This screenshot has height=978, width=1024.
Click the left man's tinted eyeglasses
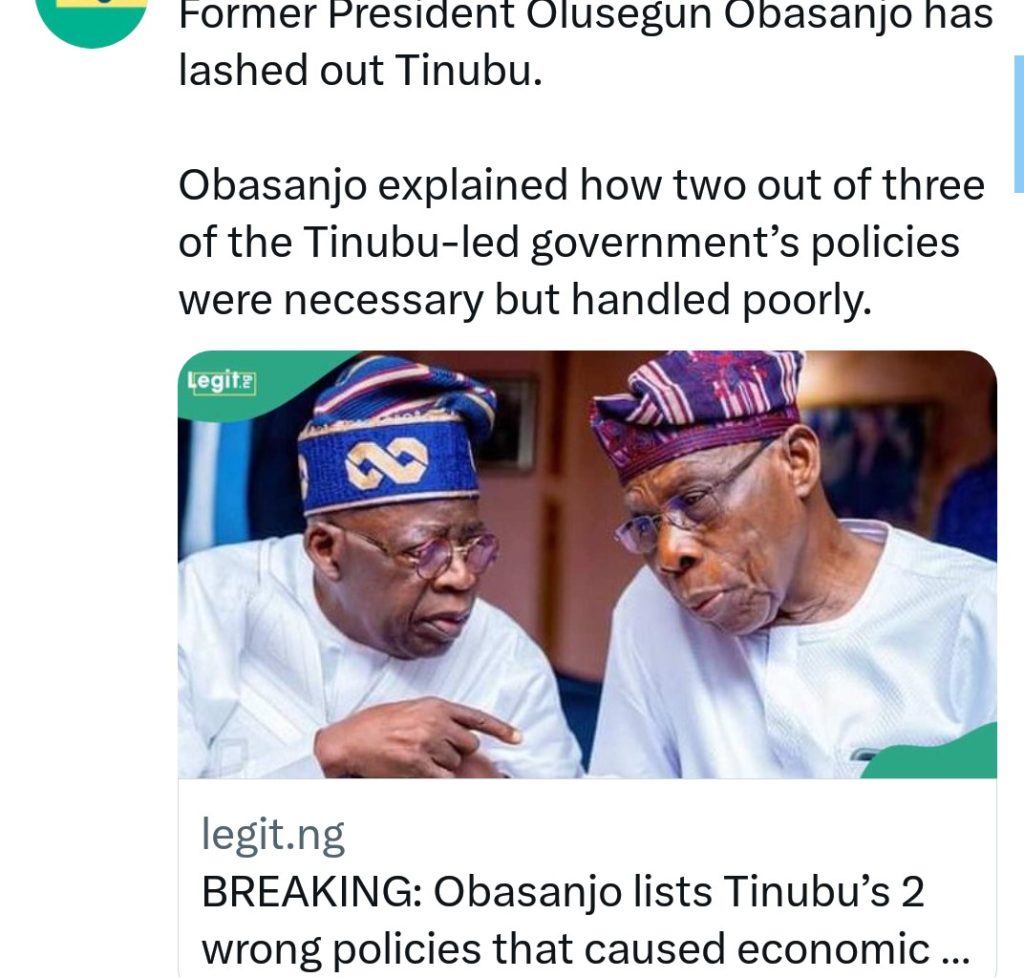[x=439, y=553]
